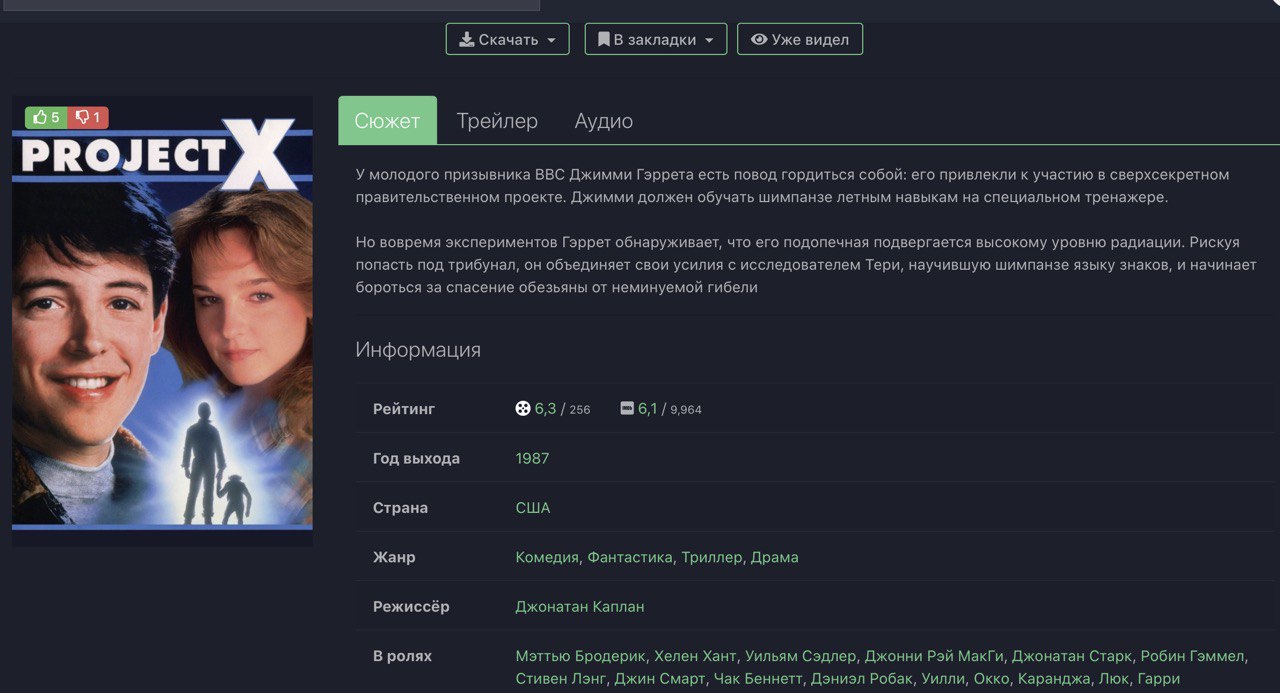The width and height of the screenshot is (1280, 693).
Task: Open actor Чак Беннетт link
Action: [757, 679]
